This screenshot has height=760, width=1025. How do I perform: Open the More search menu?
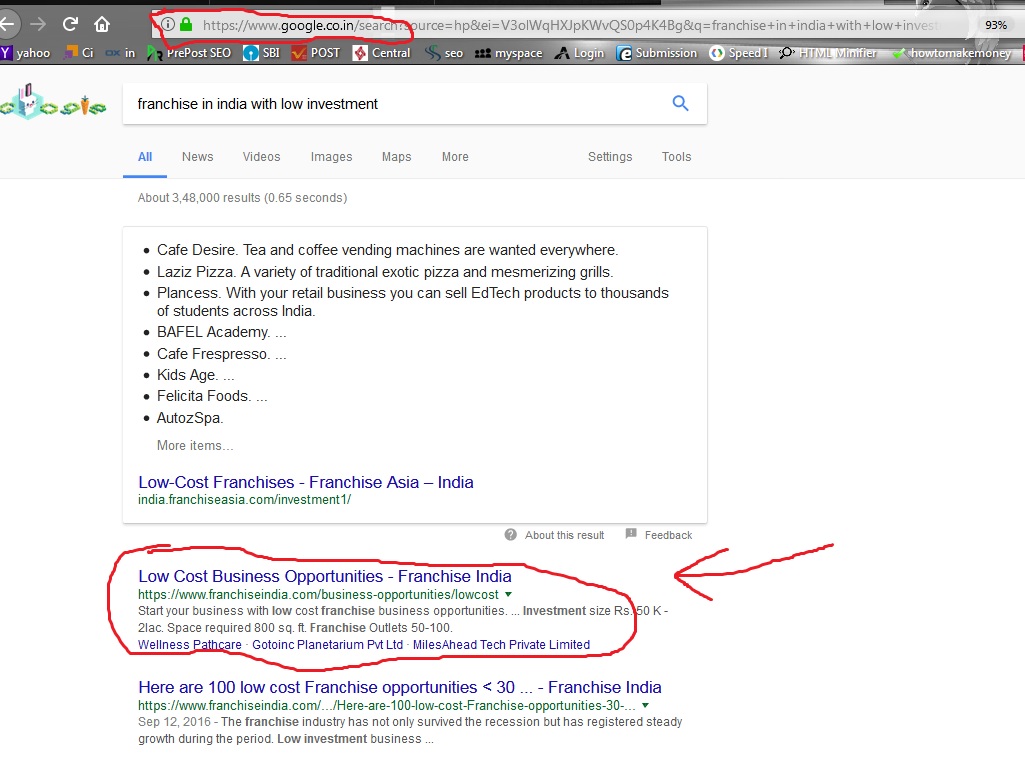[455, 157]
